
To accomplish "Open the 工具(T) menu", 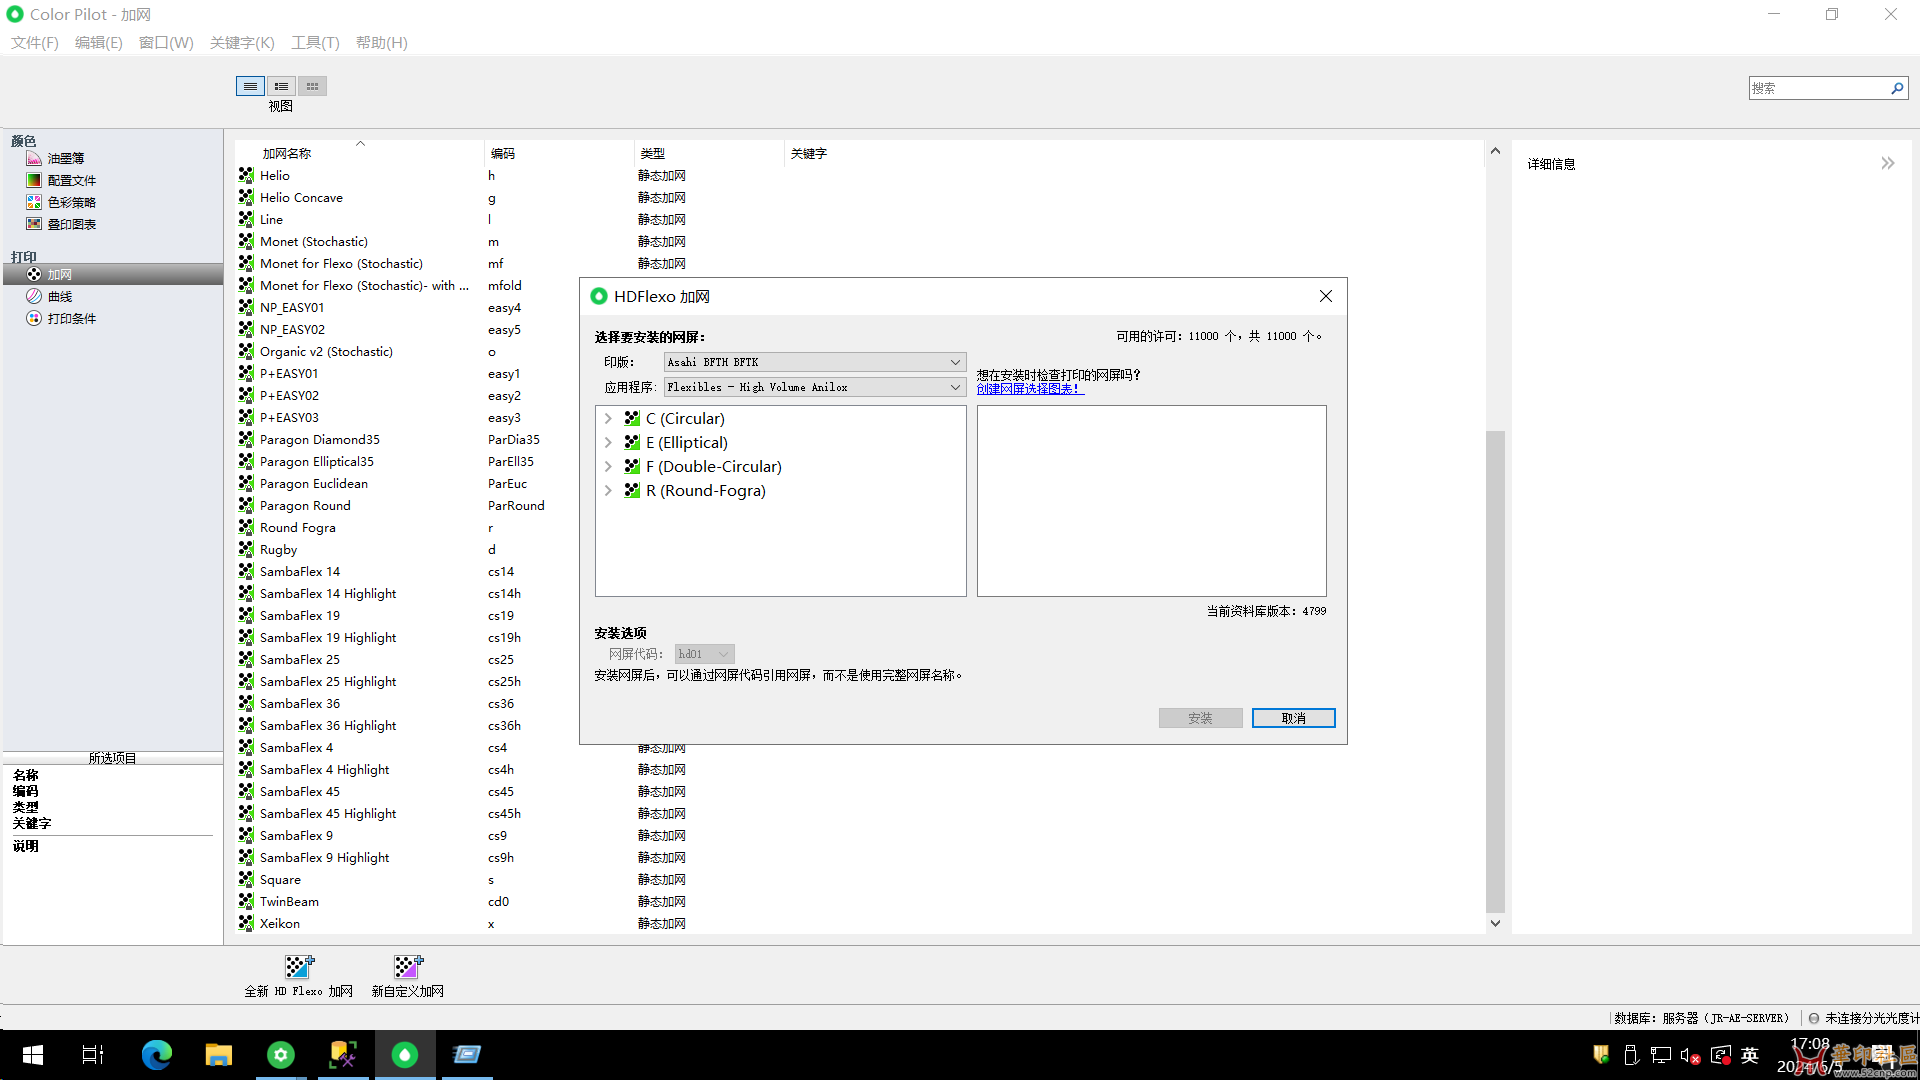I will [315, 42].
